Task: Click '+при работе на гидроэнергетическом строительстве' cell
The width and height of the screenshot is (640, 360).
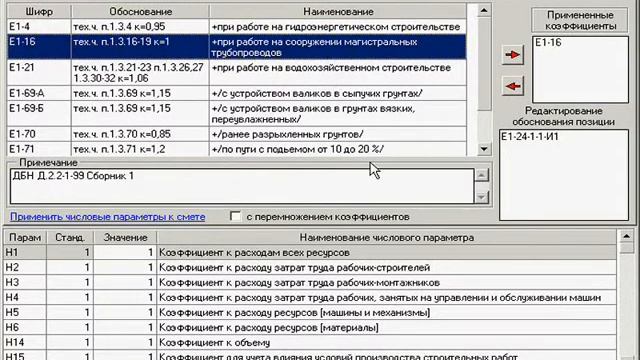Action: pos(338,27)
